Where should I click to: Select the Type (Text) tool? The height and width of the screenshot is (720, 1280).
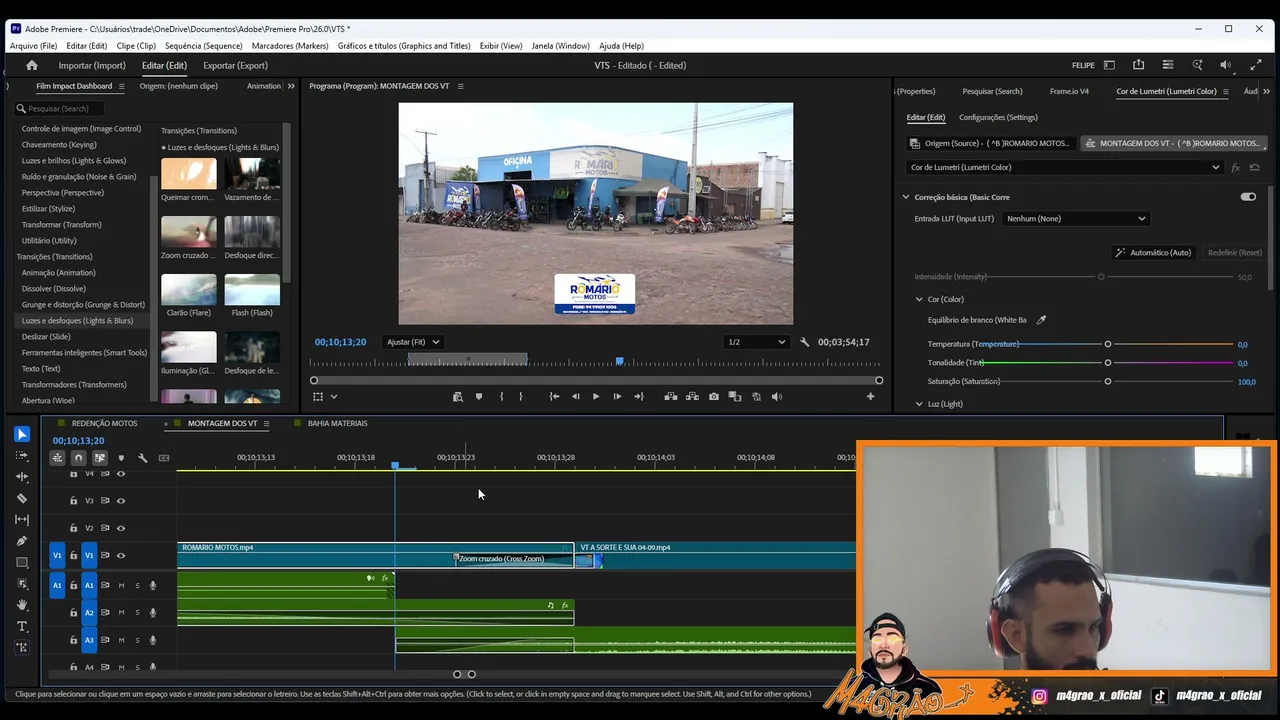pos(21,626)
